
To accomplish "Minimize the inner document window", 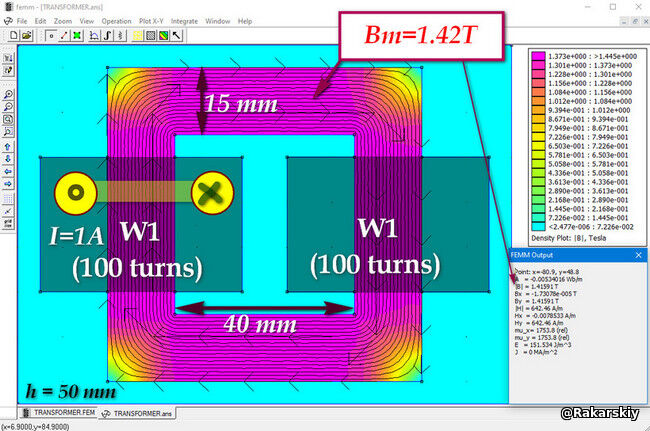I will 624,21.
